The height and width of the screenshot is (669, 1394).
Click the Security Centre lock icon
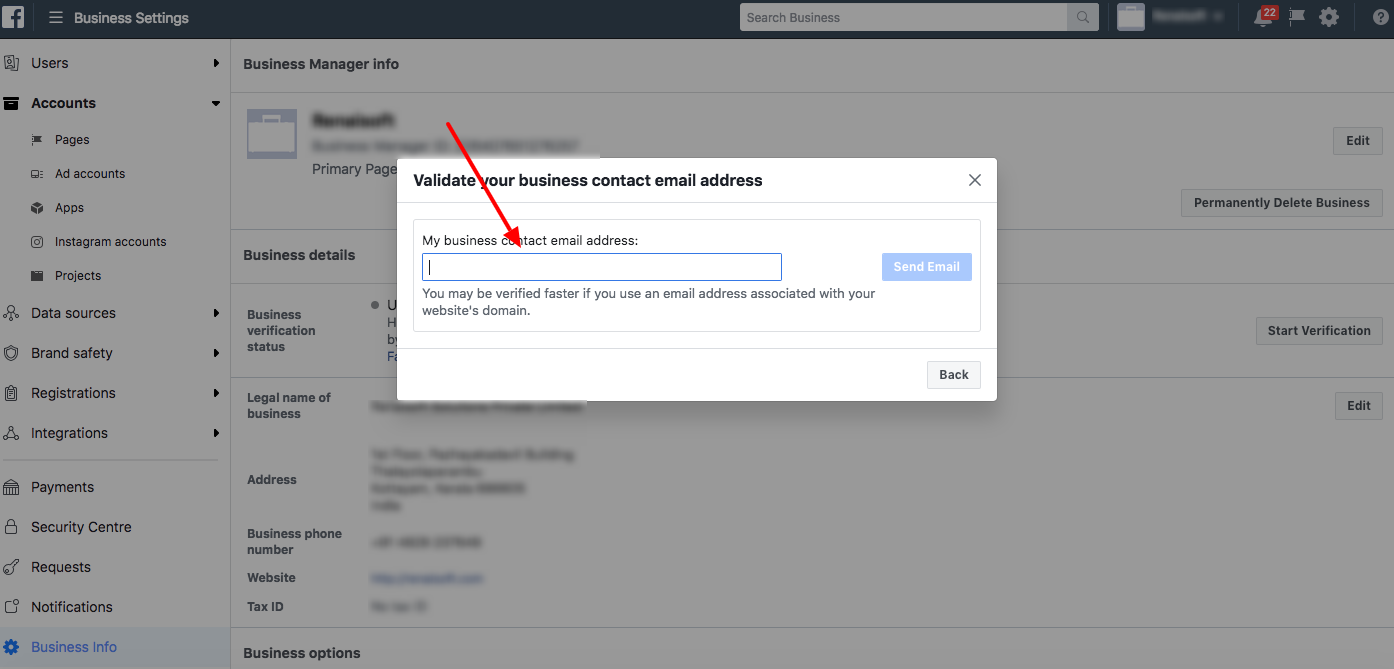12,527
